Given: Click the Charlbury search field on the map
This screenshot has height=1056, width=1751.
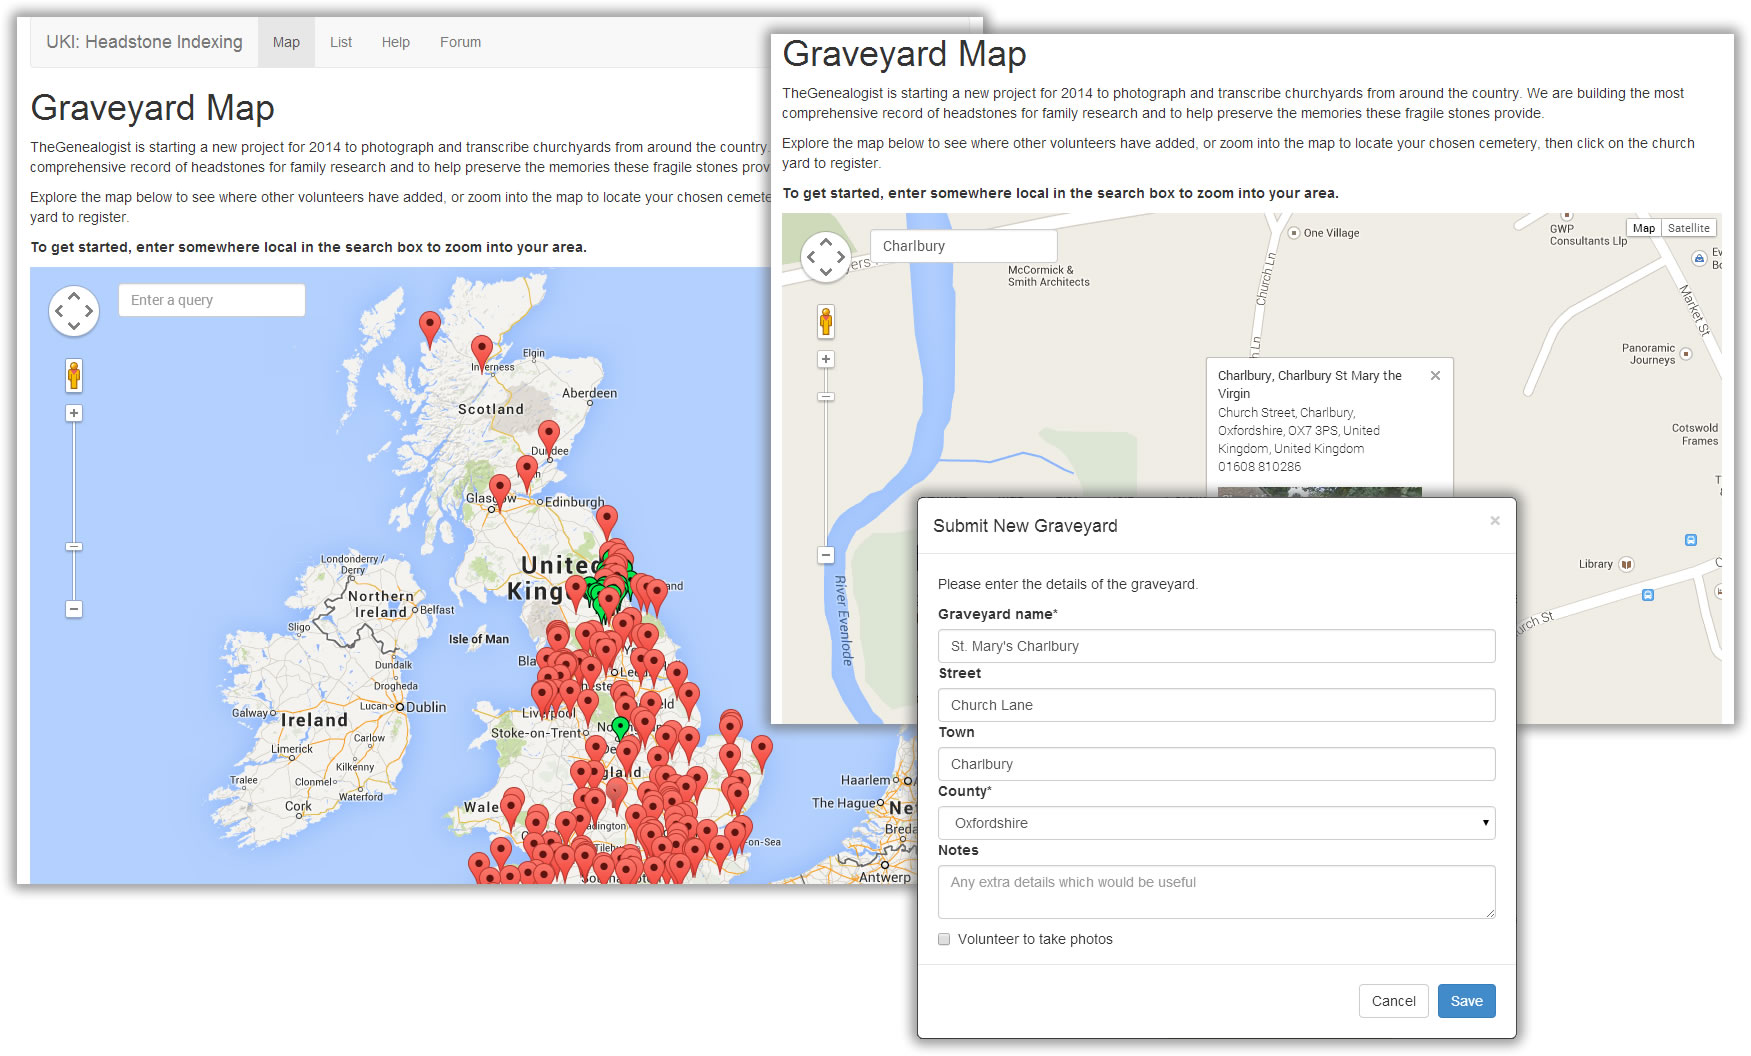Looking at the screenshot, I should pos(964,246).
